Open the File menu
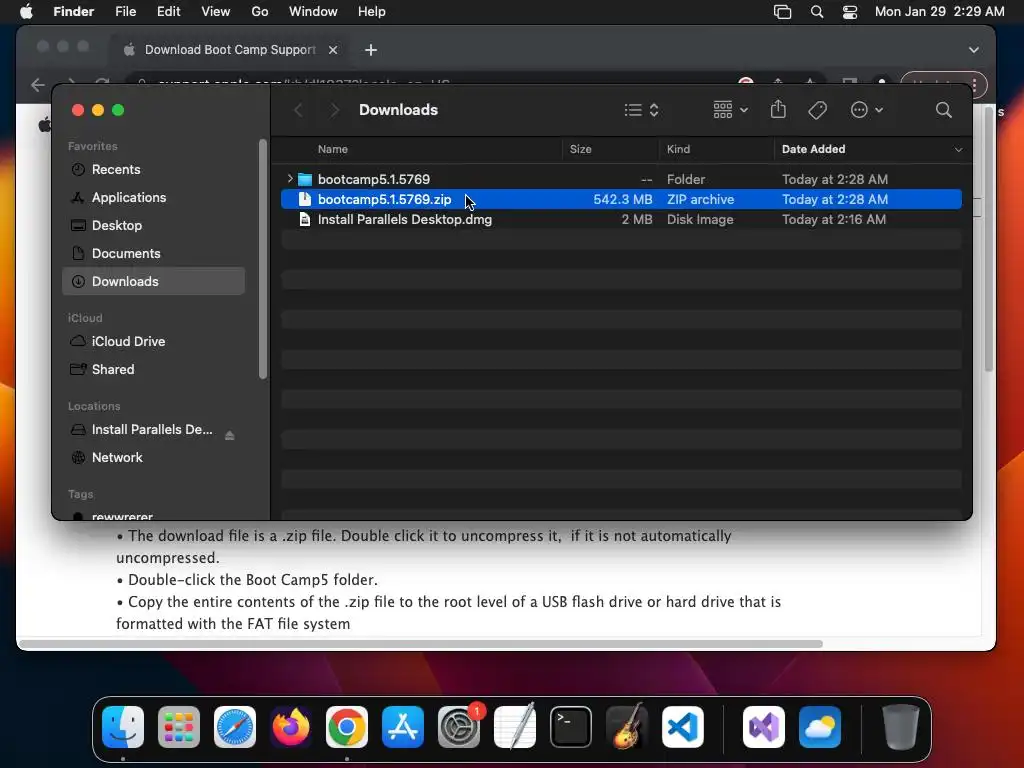1024x768 pixels. click(125, 12)
